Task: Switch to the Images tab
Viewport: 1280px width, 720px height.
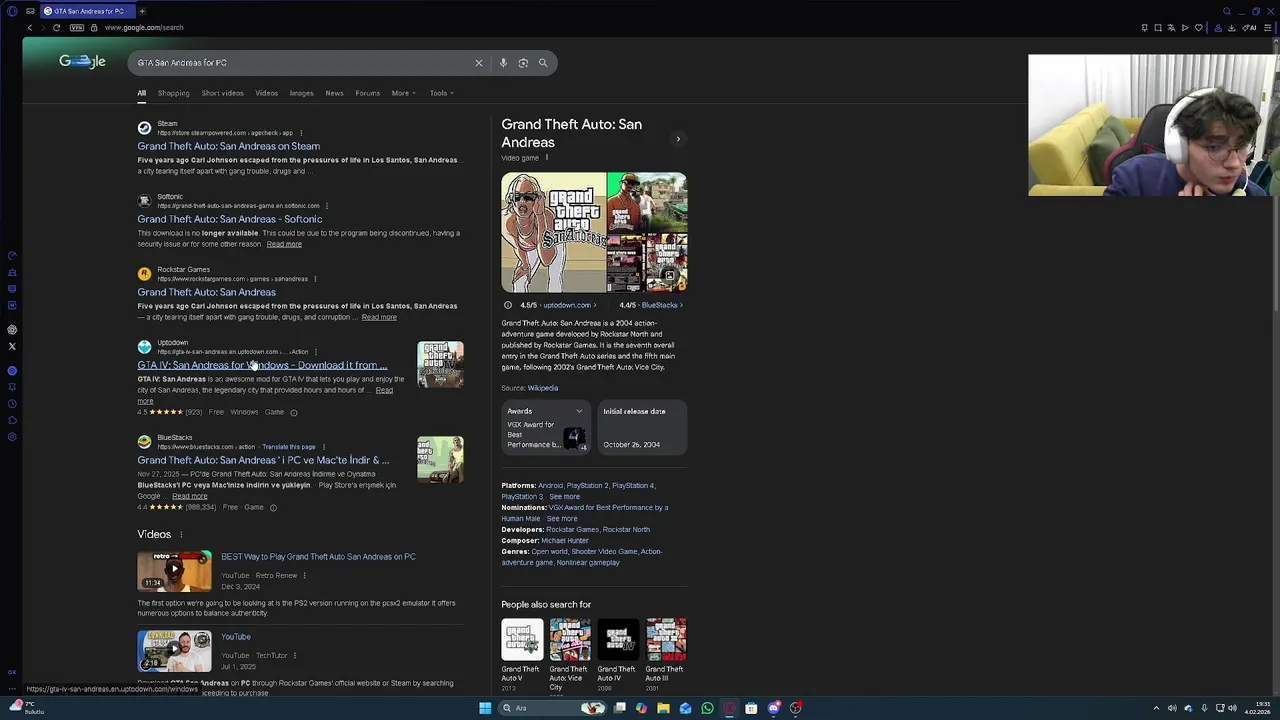Action: 301,93
